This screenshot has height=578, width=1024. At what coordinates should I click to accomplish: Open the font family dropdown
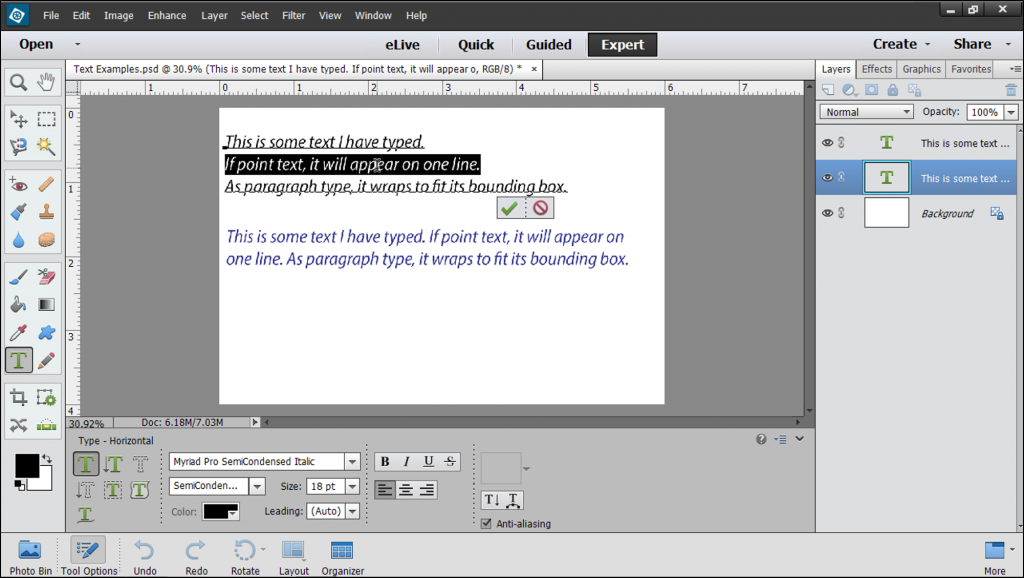(352, 462)
